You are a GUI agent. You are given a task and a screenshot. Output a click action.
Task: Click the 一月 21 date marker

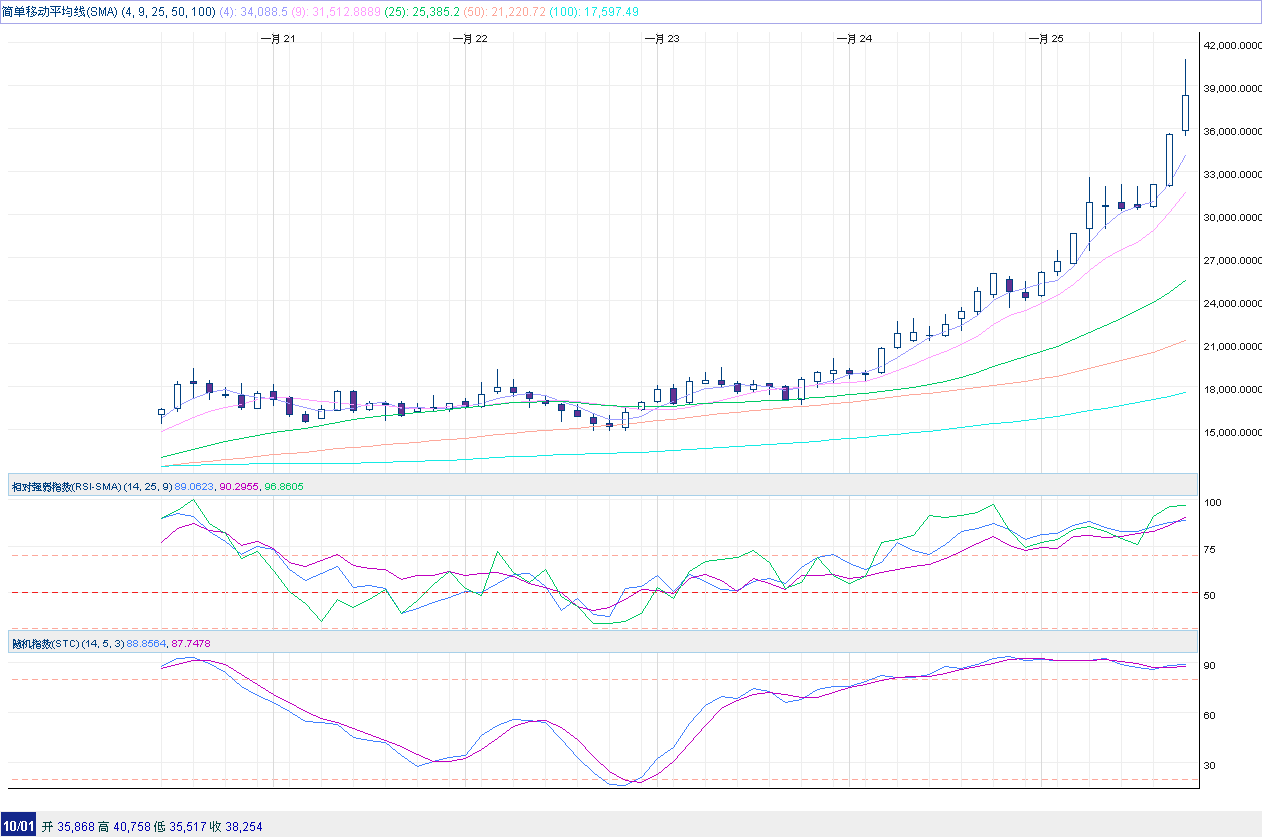(277, 39)
